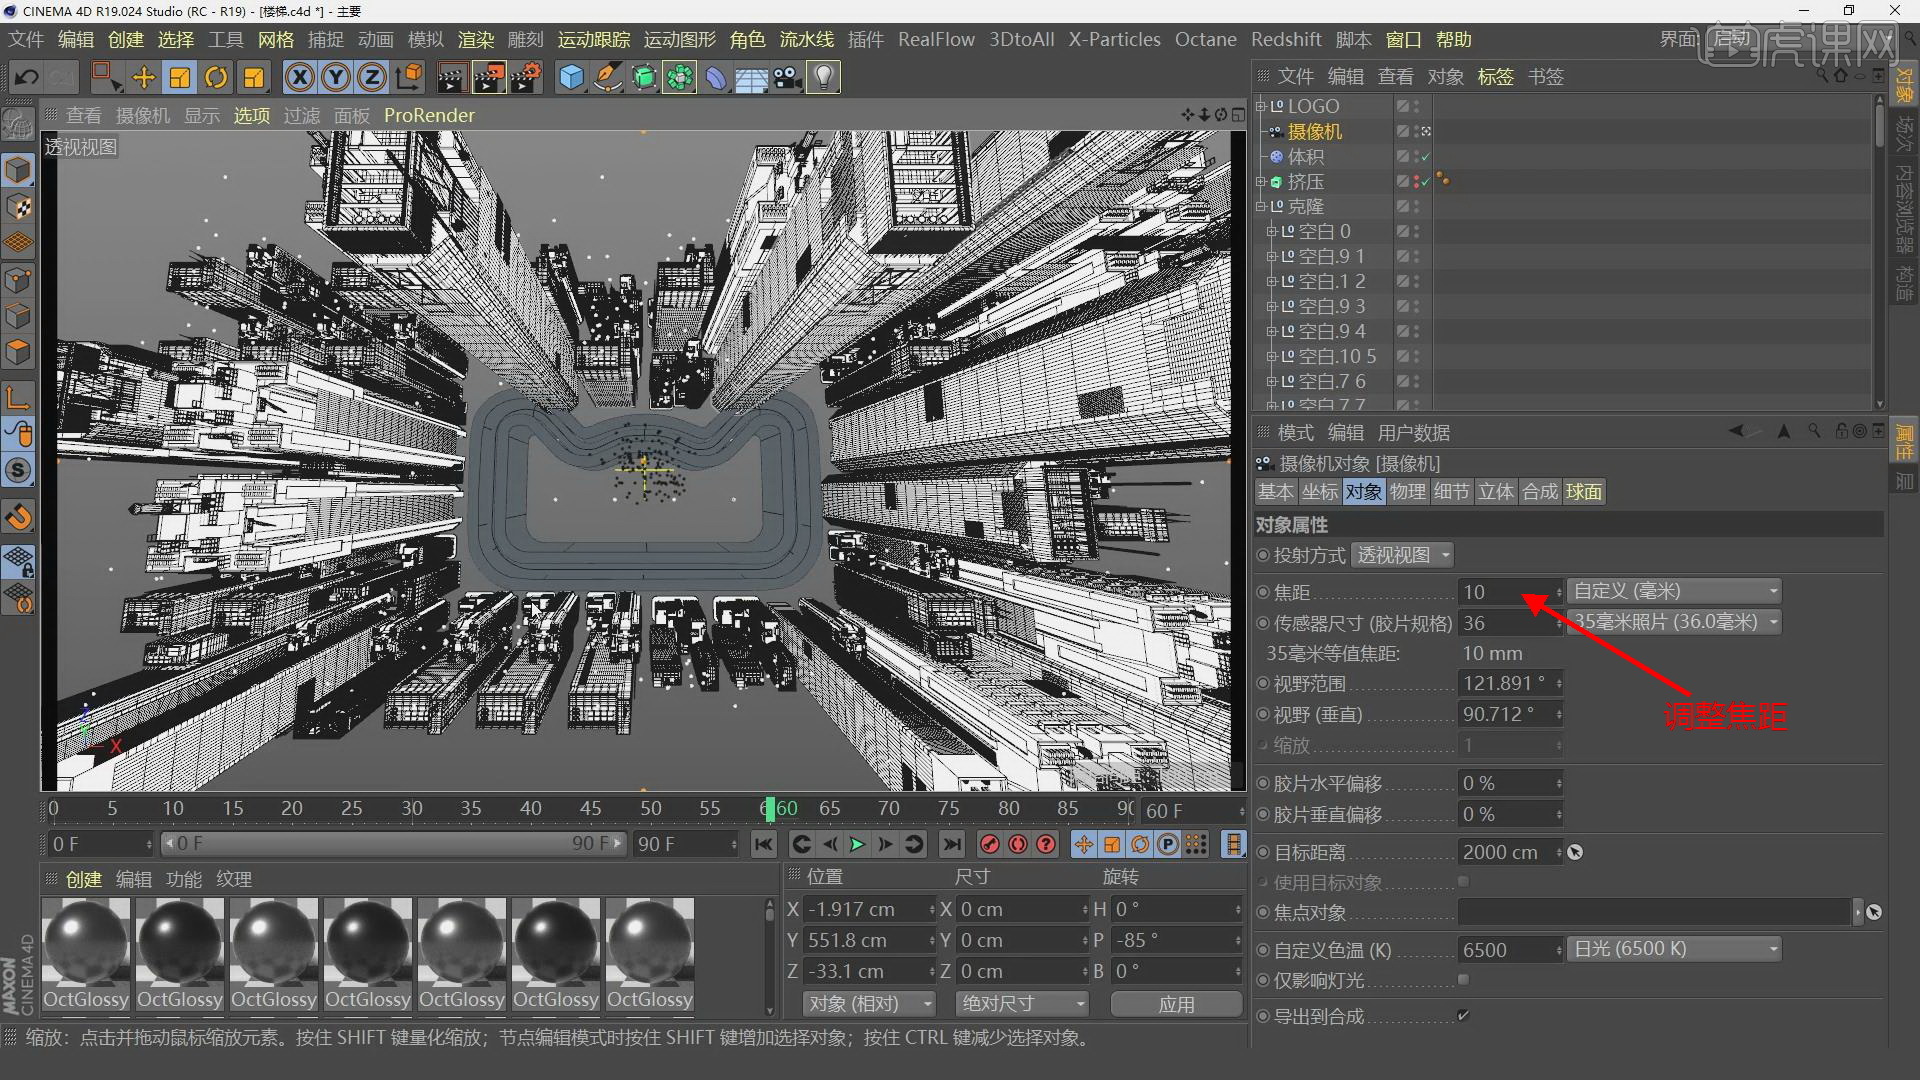Click the Cube primitive icon
Viewport: 1920px width, 1080px height.
click(x=571, y=77)
